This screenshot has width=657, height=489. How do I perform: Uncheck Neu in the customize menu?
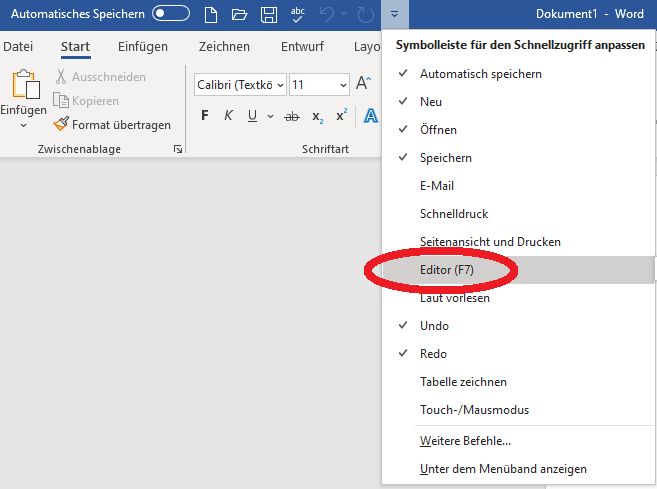click(x=518, y=102)
